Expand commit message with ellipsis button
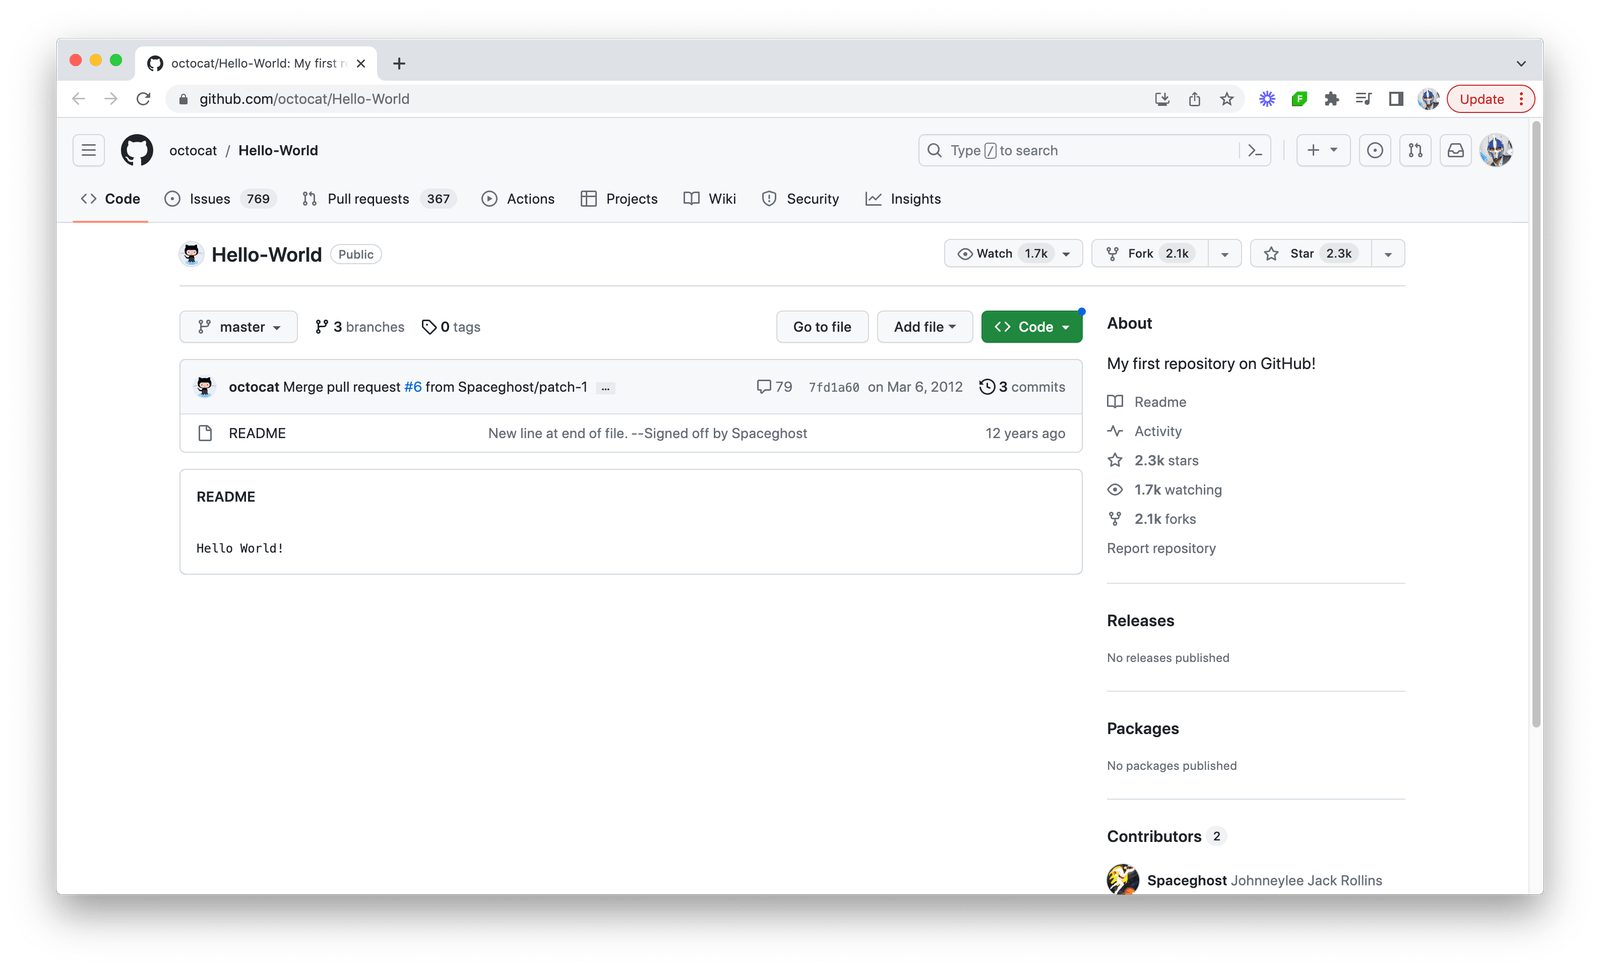The height and width of the screenshot is (969, 1600). click(x=605, y=388)
